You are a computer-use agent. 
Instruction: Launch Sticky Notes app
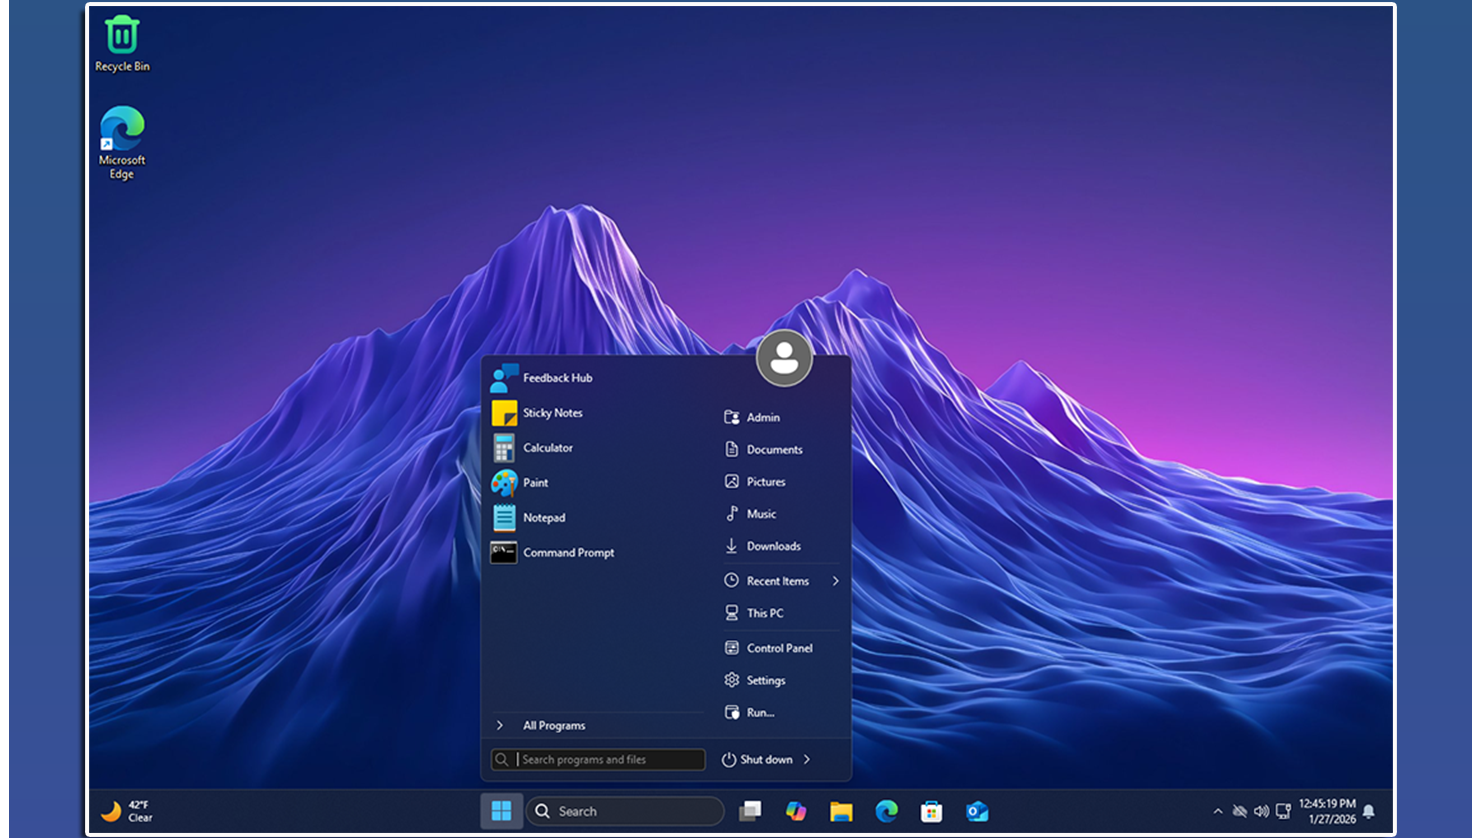tap(551, 413)
